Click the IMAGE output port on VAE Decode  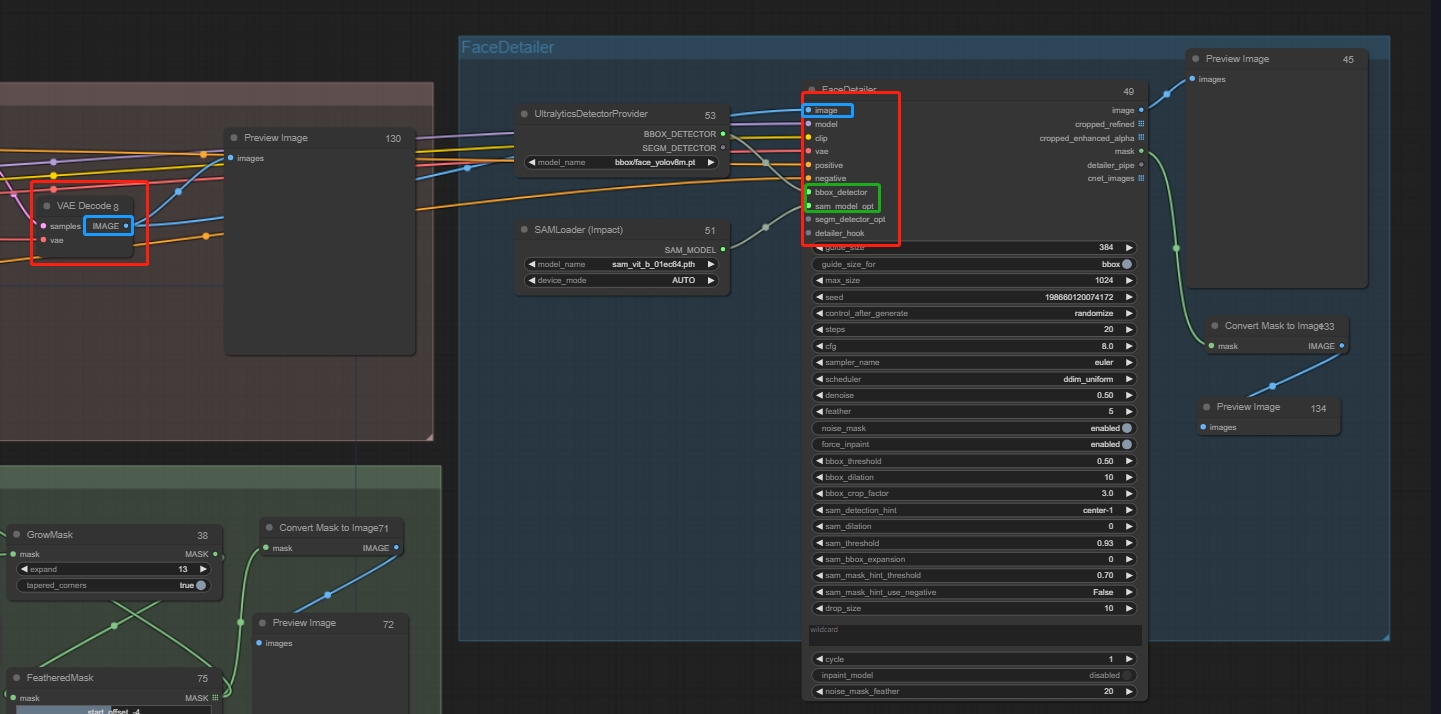coord(126,226)
